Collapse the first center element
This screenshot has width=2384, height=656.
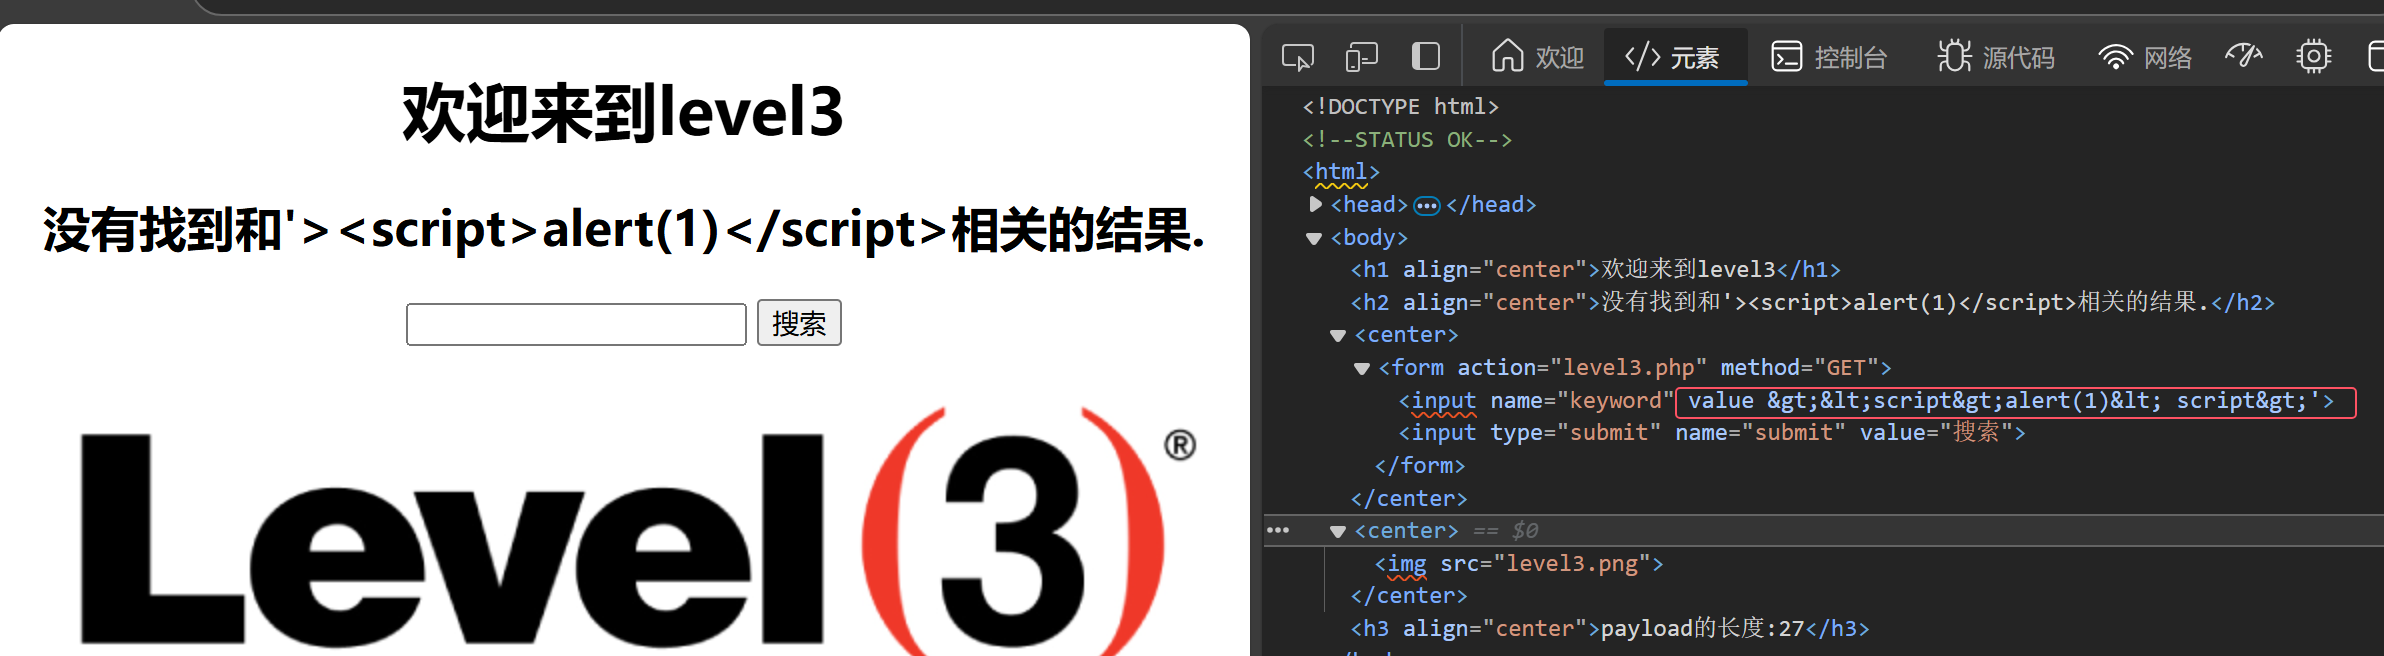[1338, 335]
